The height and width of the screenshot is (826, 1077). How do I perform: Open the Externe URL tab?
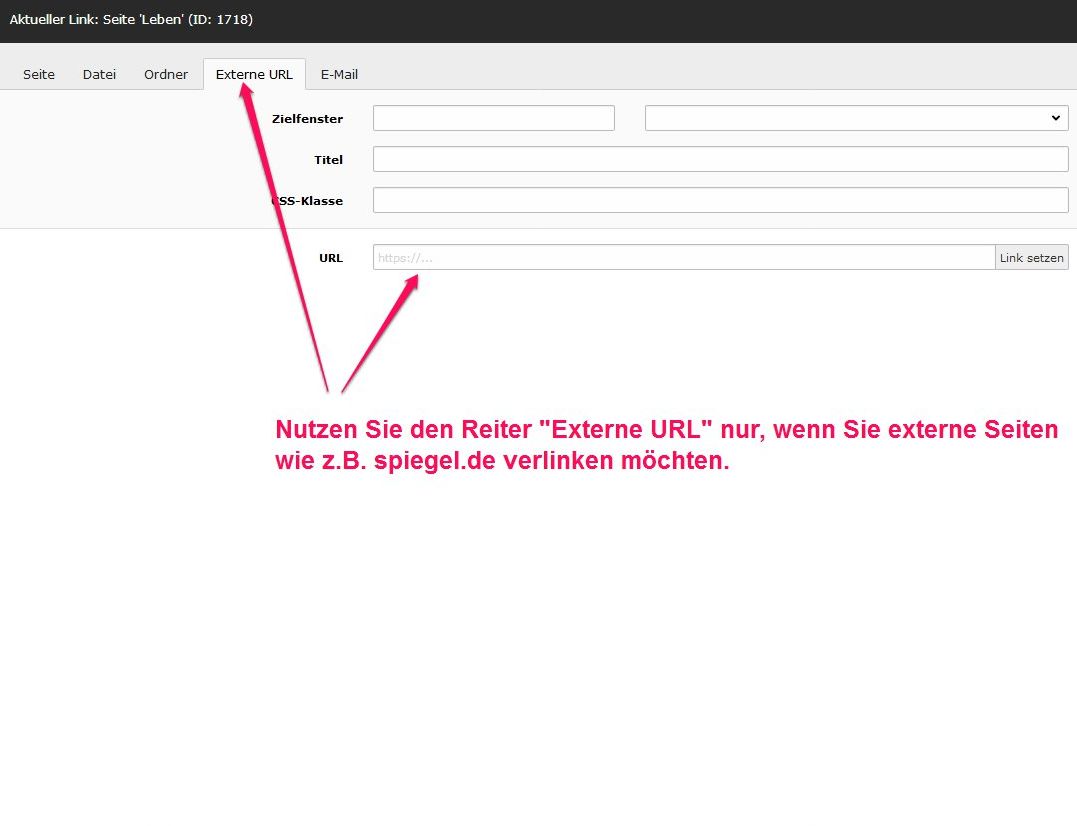254,74
